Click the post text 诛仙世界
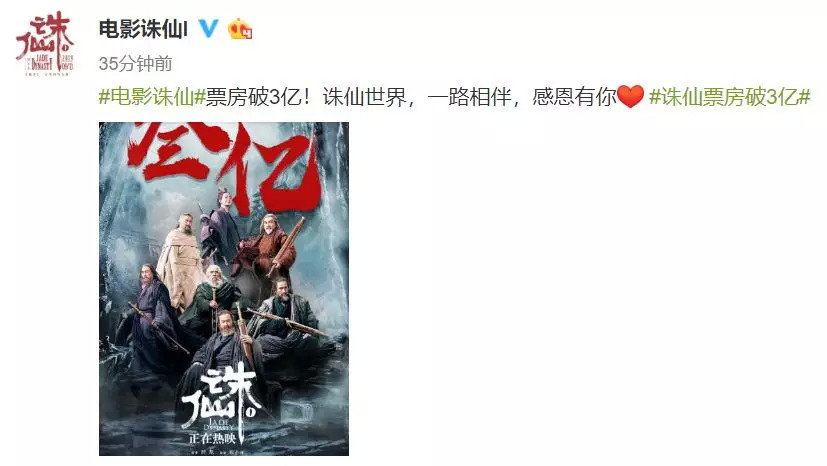 [364, 97]
